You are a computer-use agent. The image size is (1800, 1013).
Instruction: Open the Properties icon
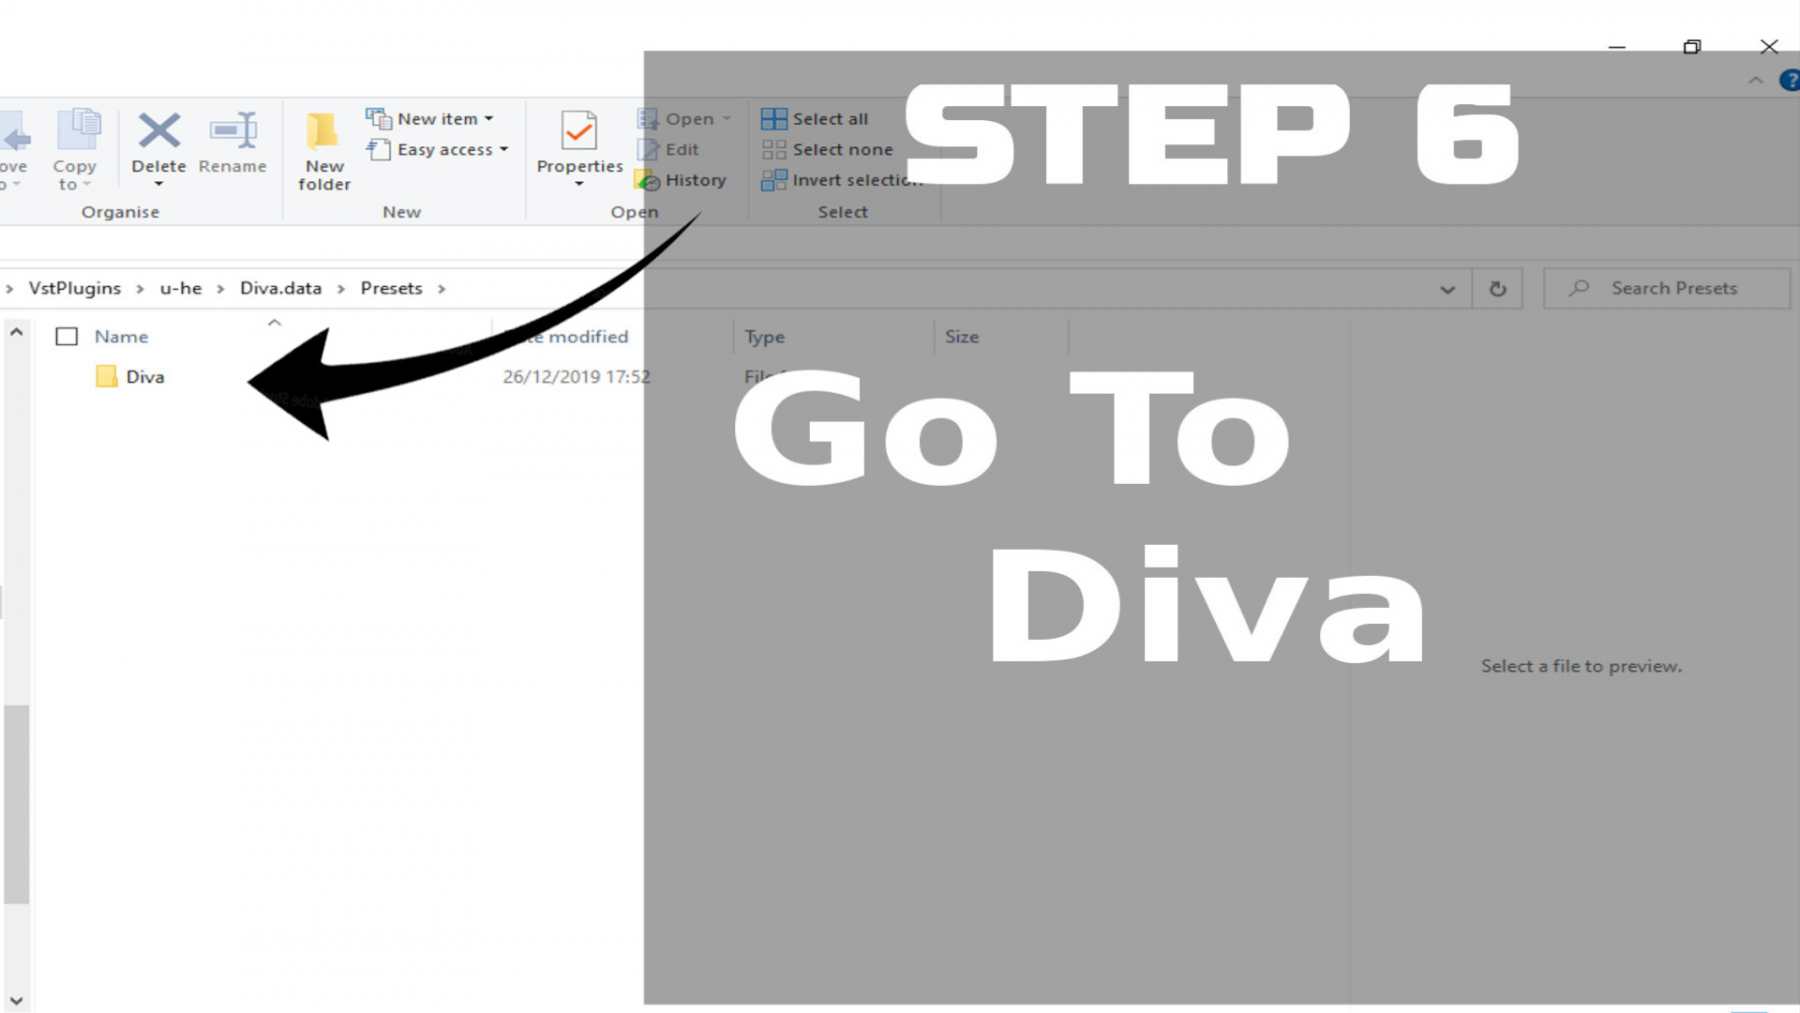[x=579, y=130]
